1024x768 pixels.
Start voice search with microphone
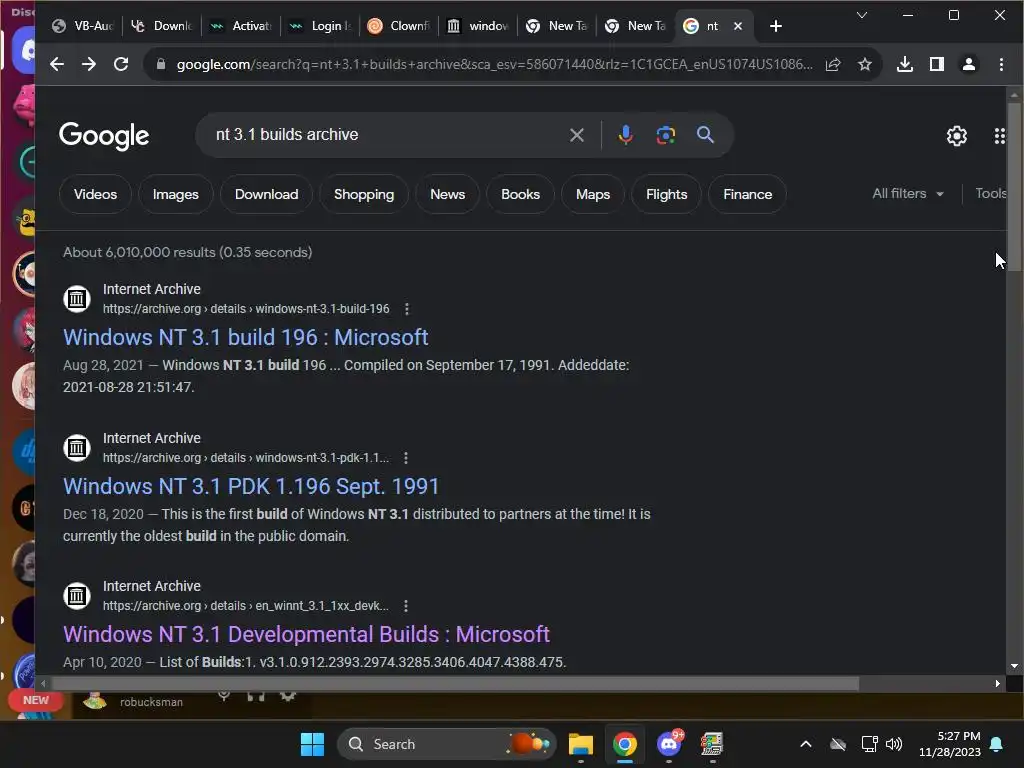click(x=625, y=135)
